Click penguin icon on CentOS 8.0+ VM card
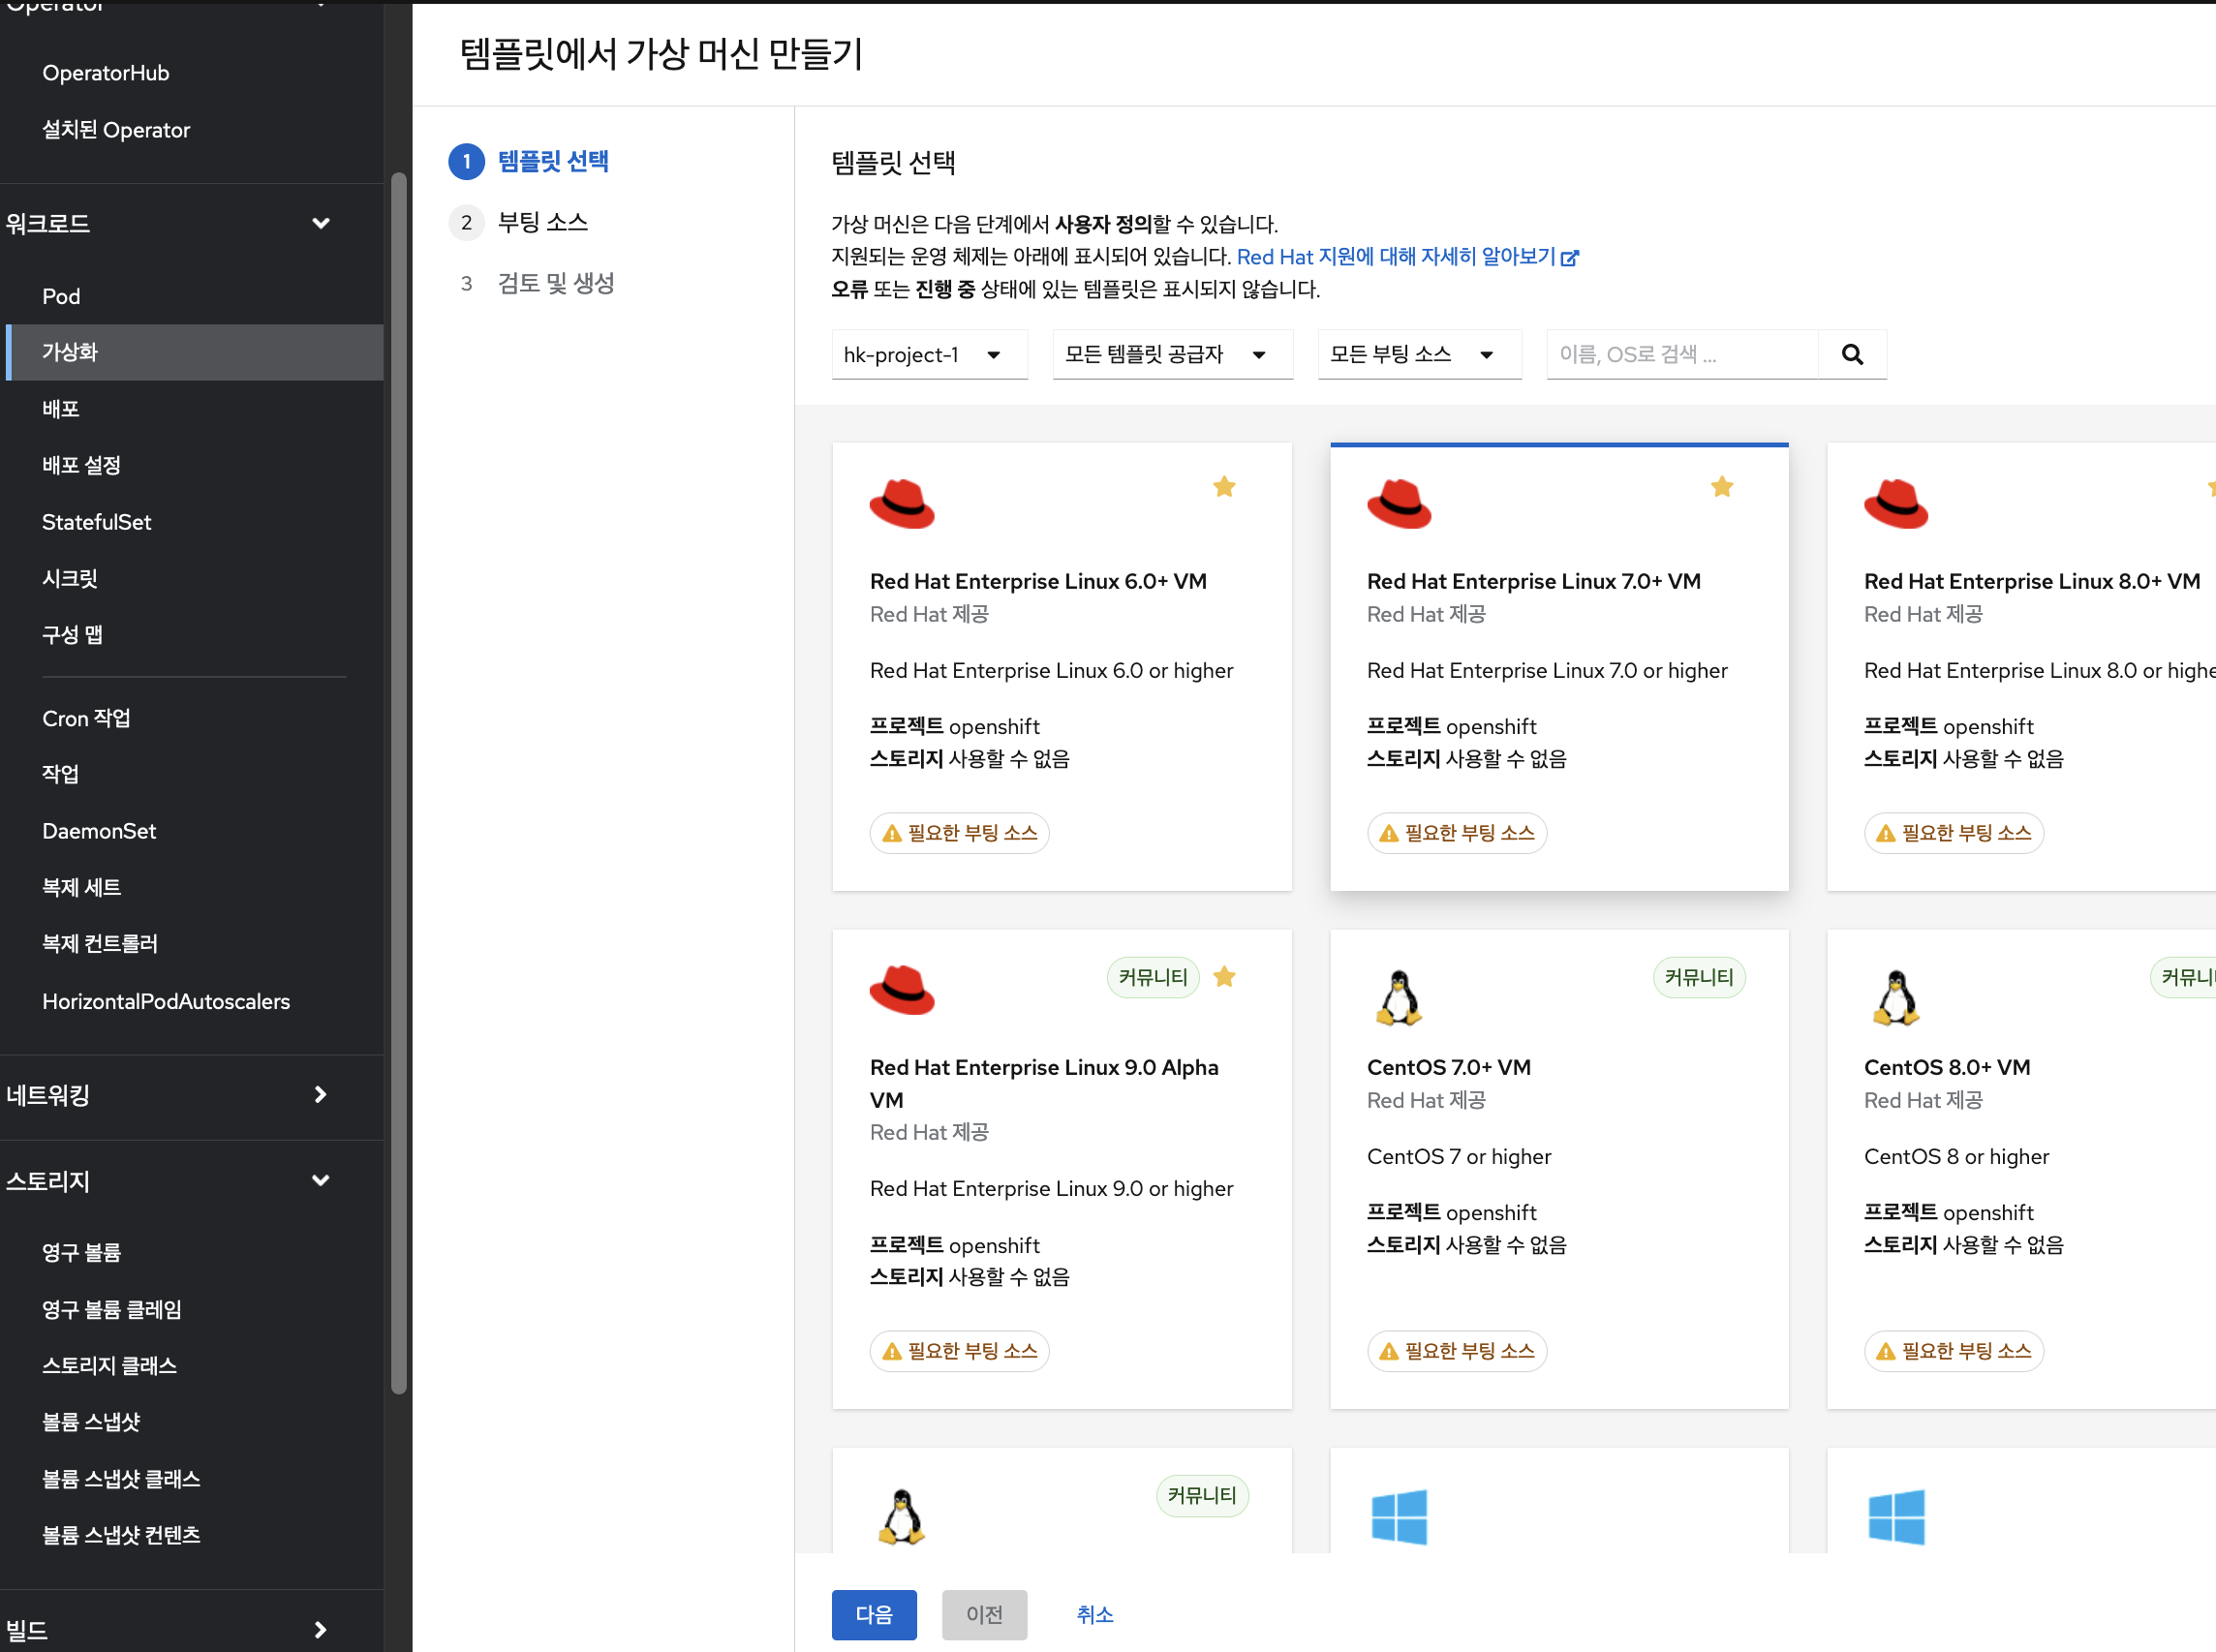Screen dimensions: 2216x1652 click(1895, 997)
